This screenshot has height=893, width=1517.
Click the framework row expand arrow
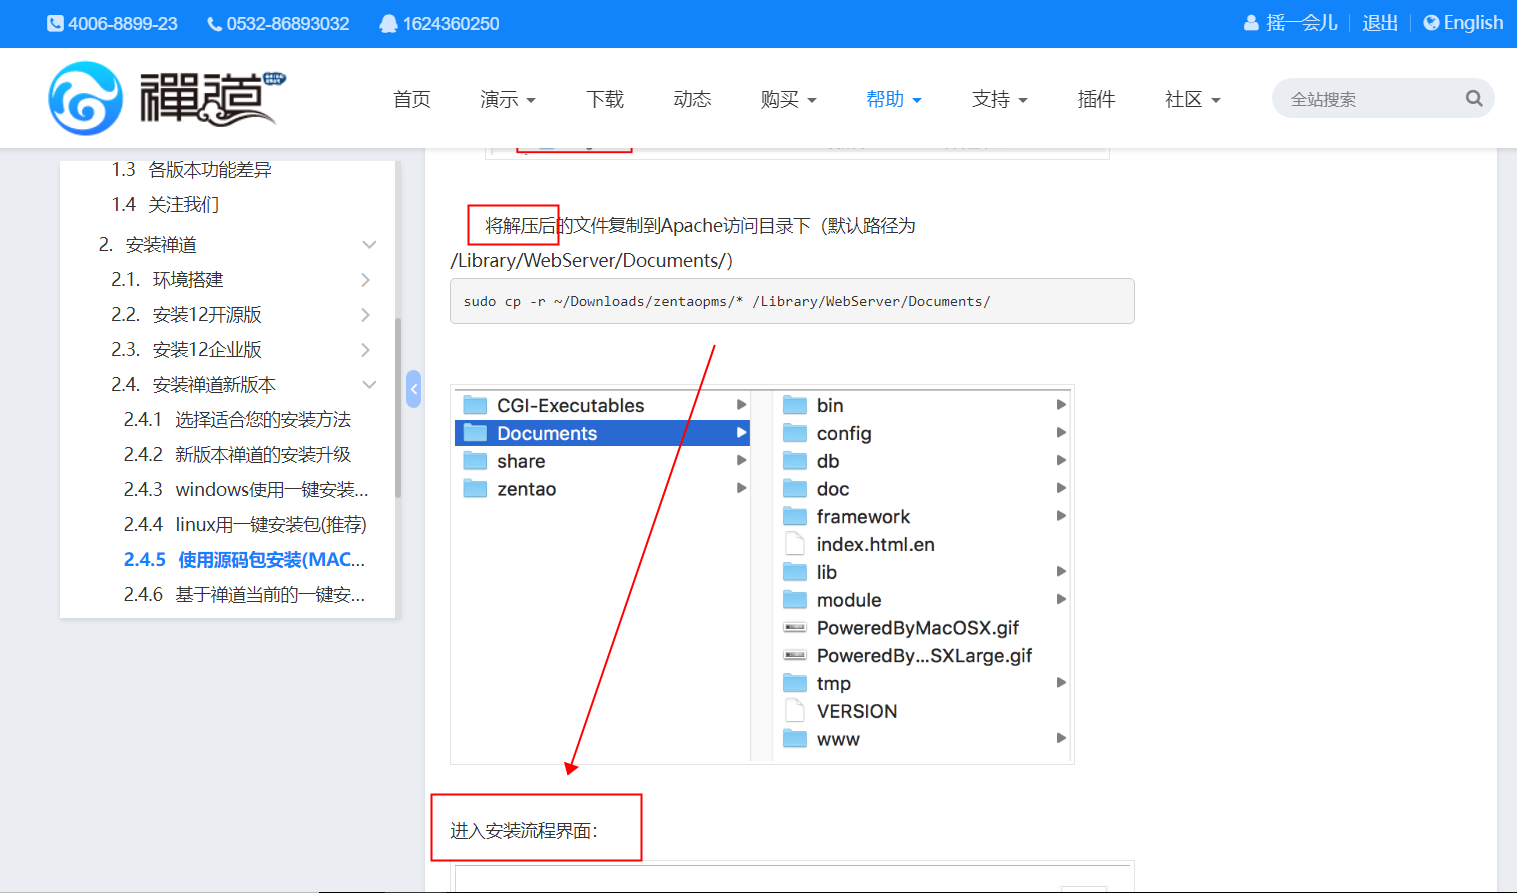1061,516
